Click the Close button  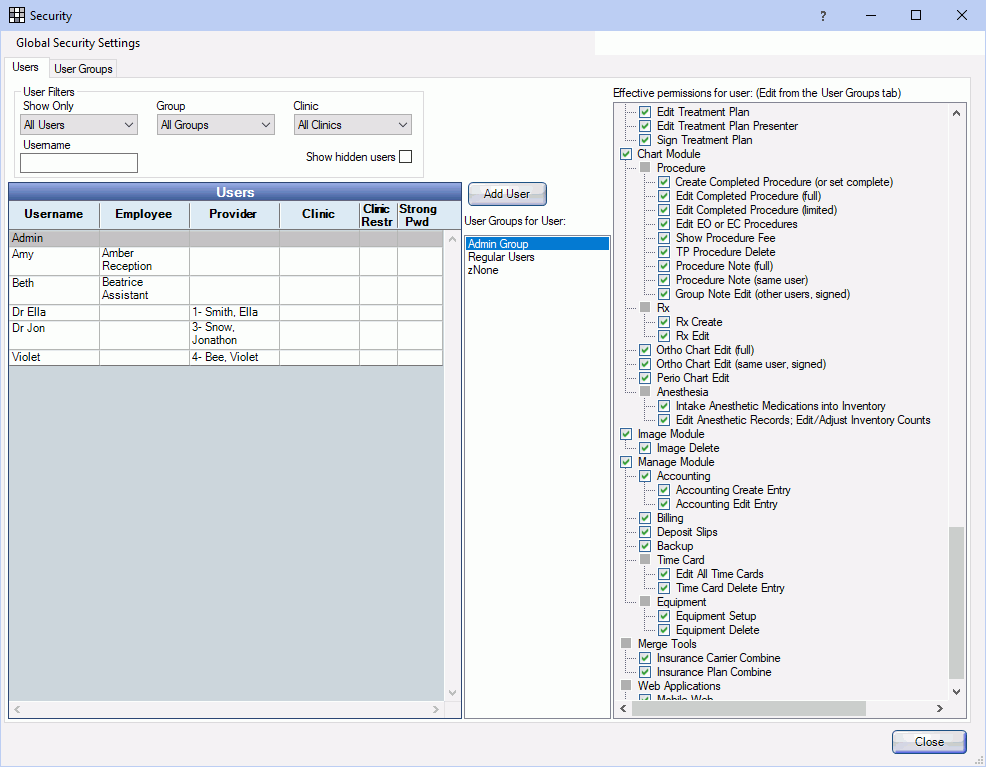[x=929, y=742]
